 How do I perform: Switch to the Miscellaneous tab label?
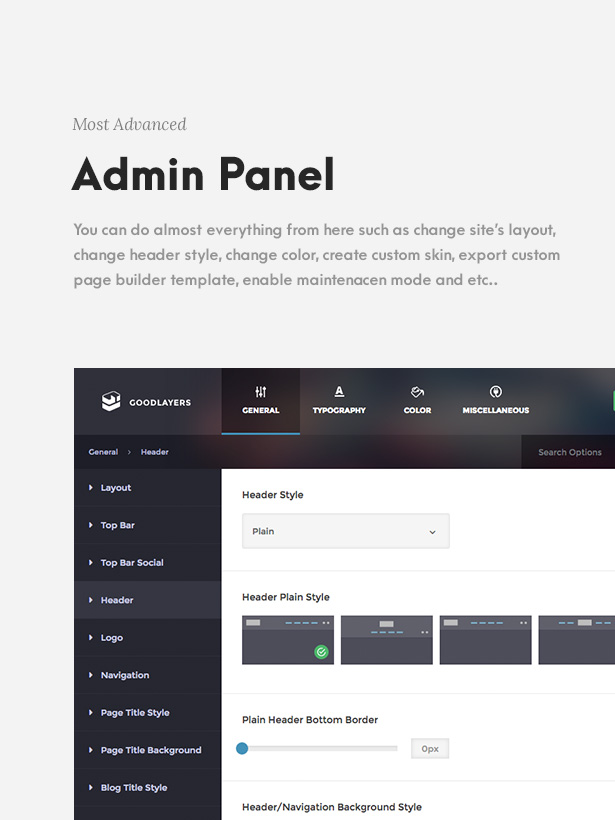[495, 411]
